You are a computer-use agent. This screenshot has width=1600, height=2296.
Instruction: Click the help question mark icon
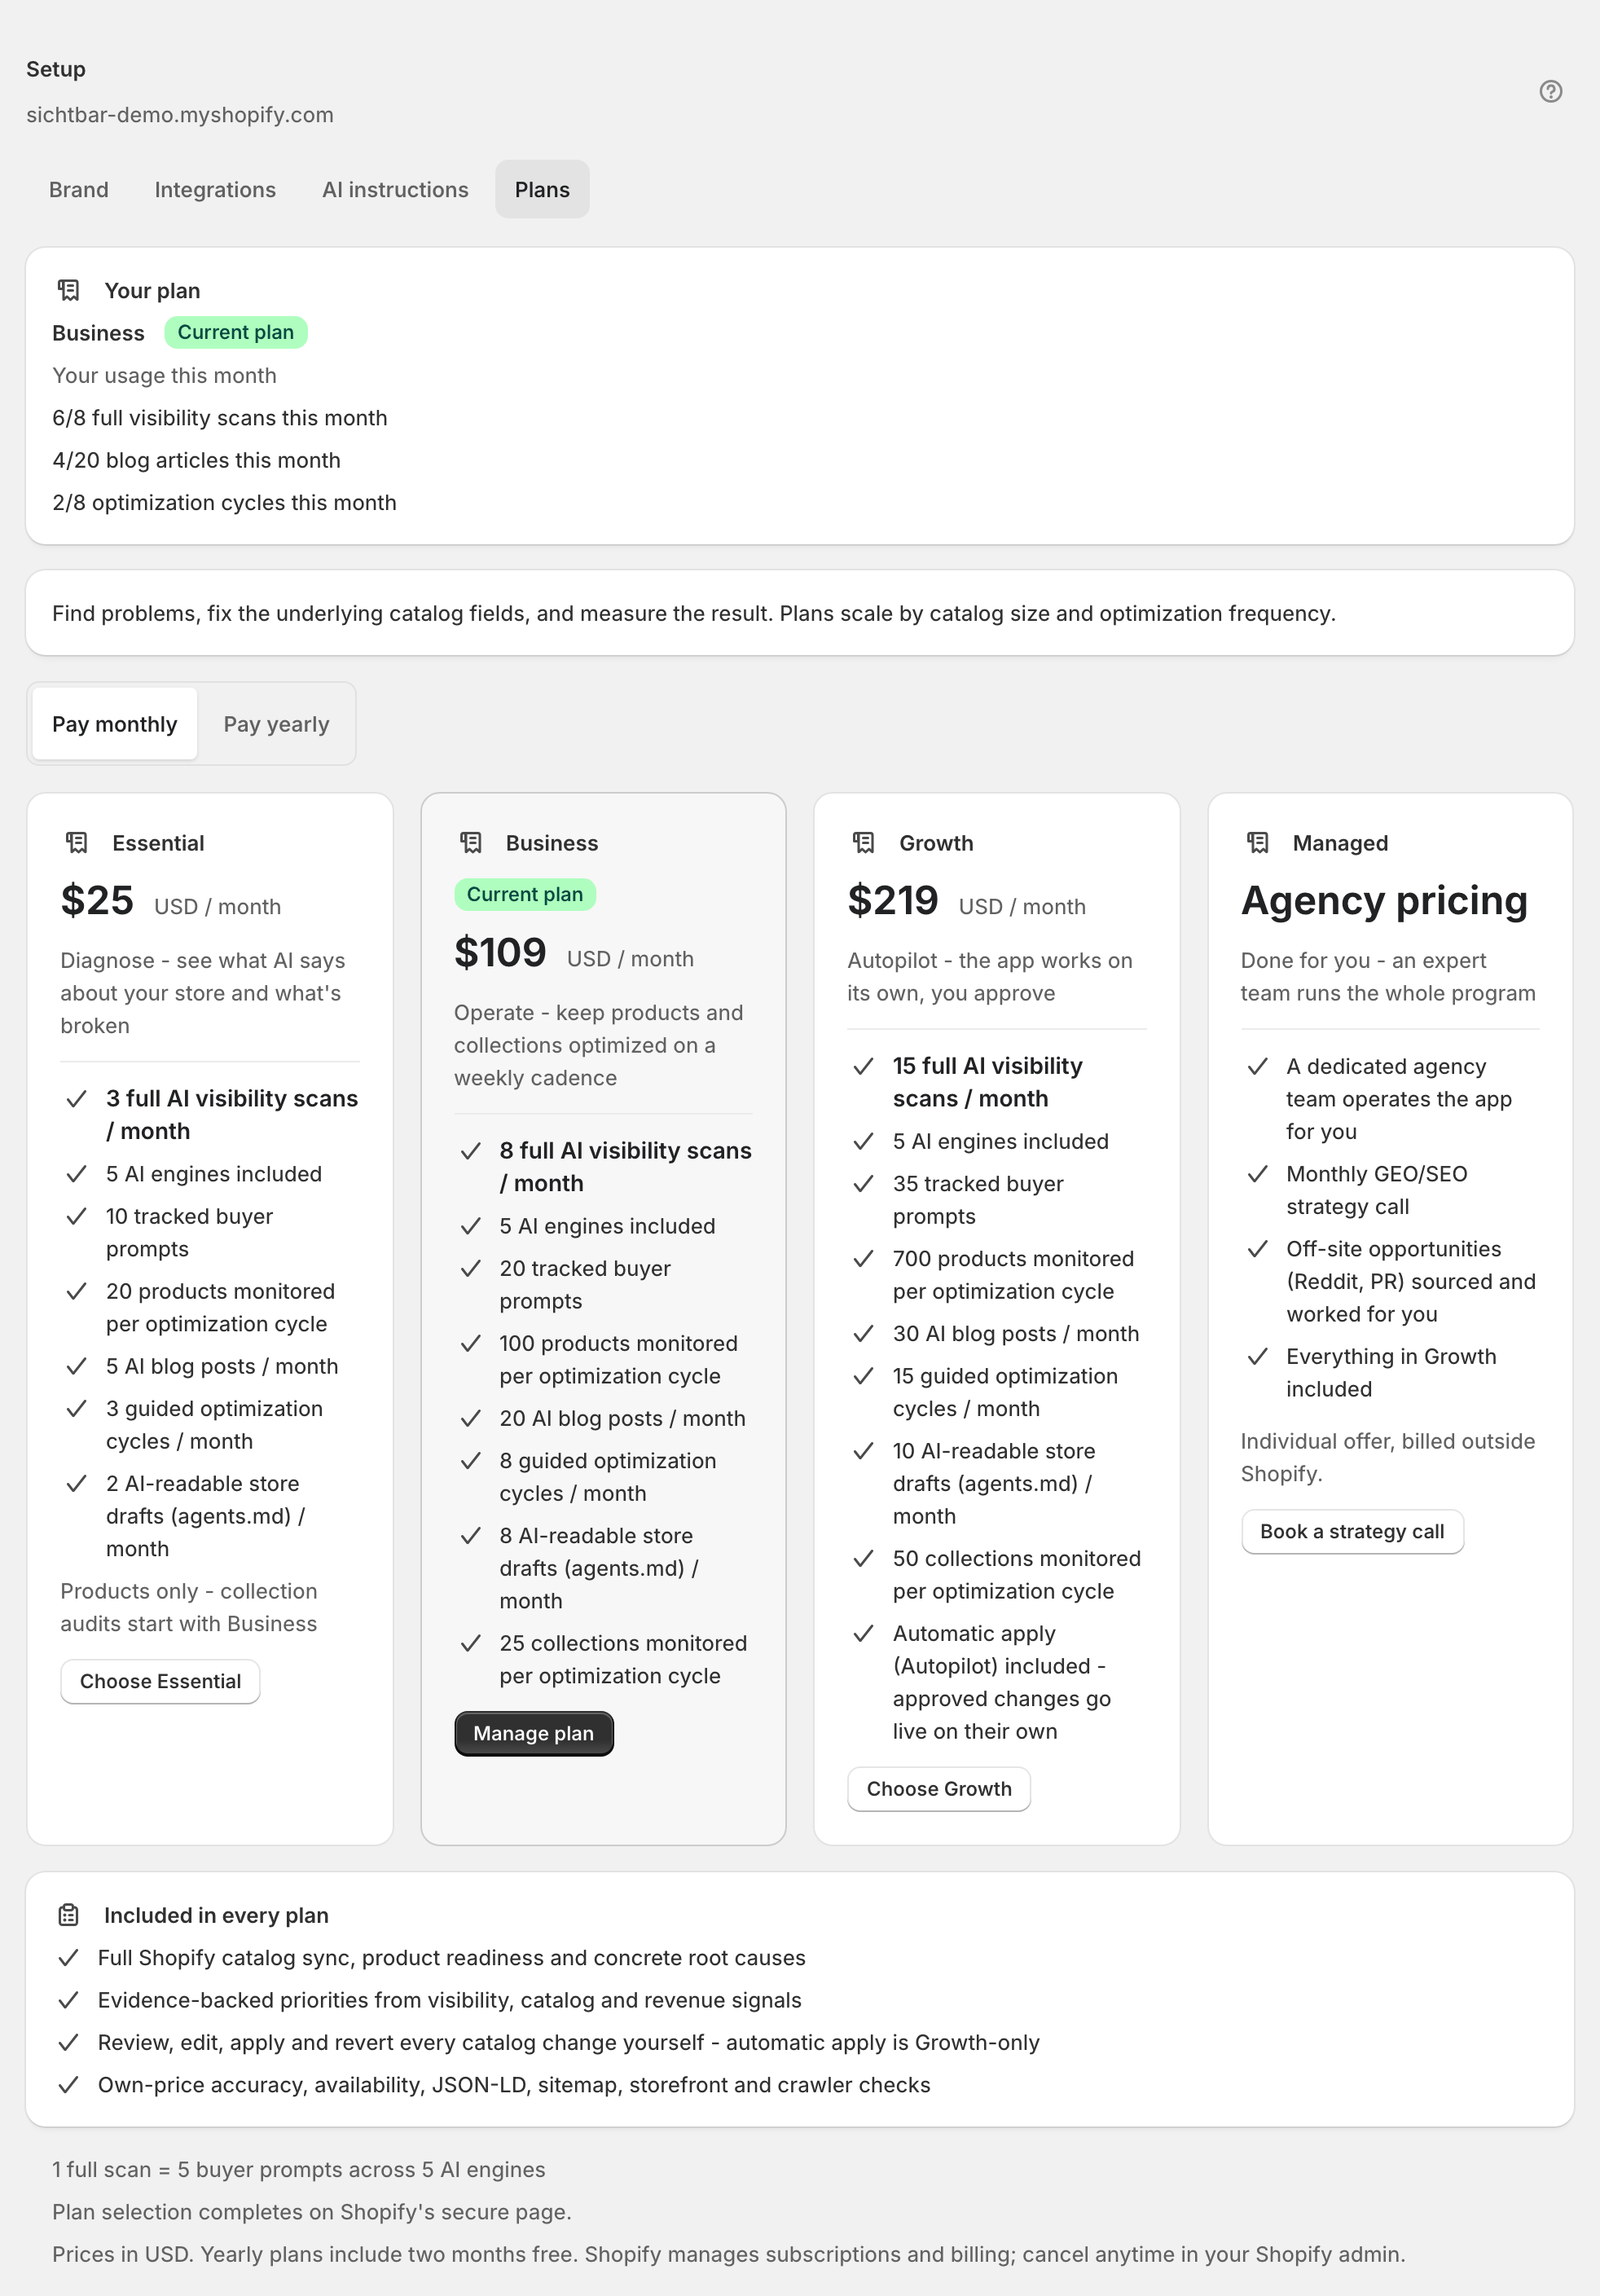[x=1550, y=91]
